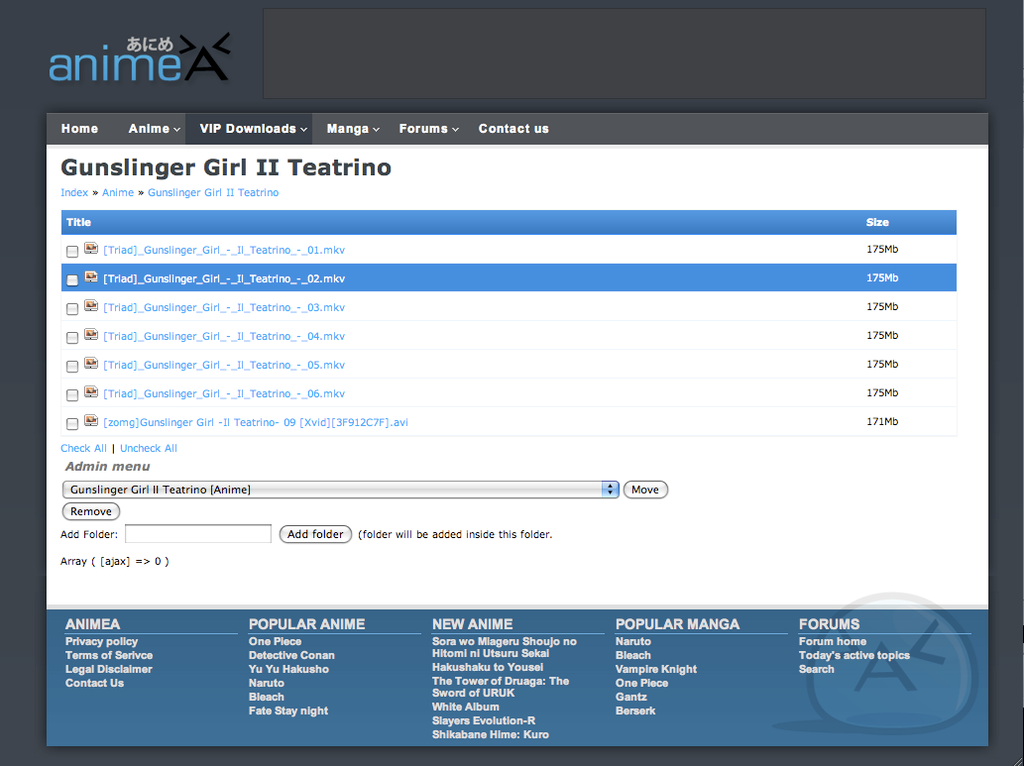Click video file icon for episode 03

pyautogui.click(x=91, y=307)
